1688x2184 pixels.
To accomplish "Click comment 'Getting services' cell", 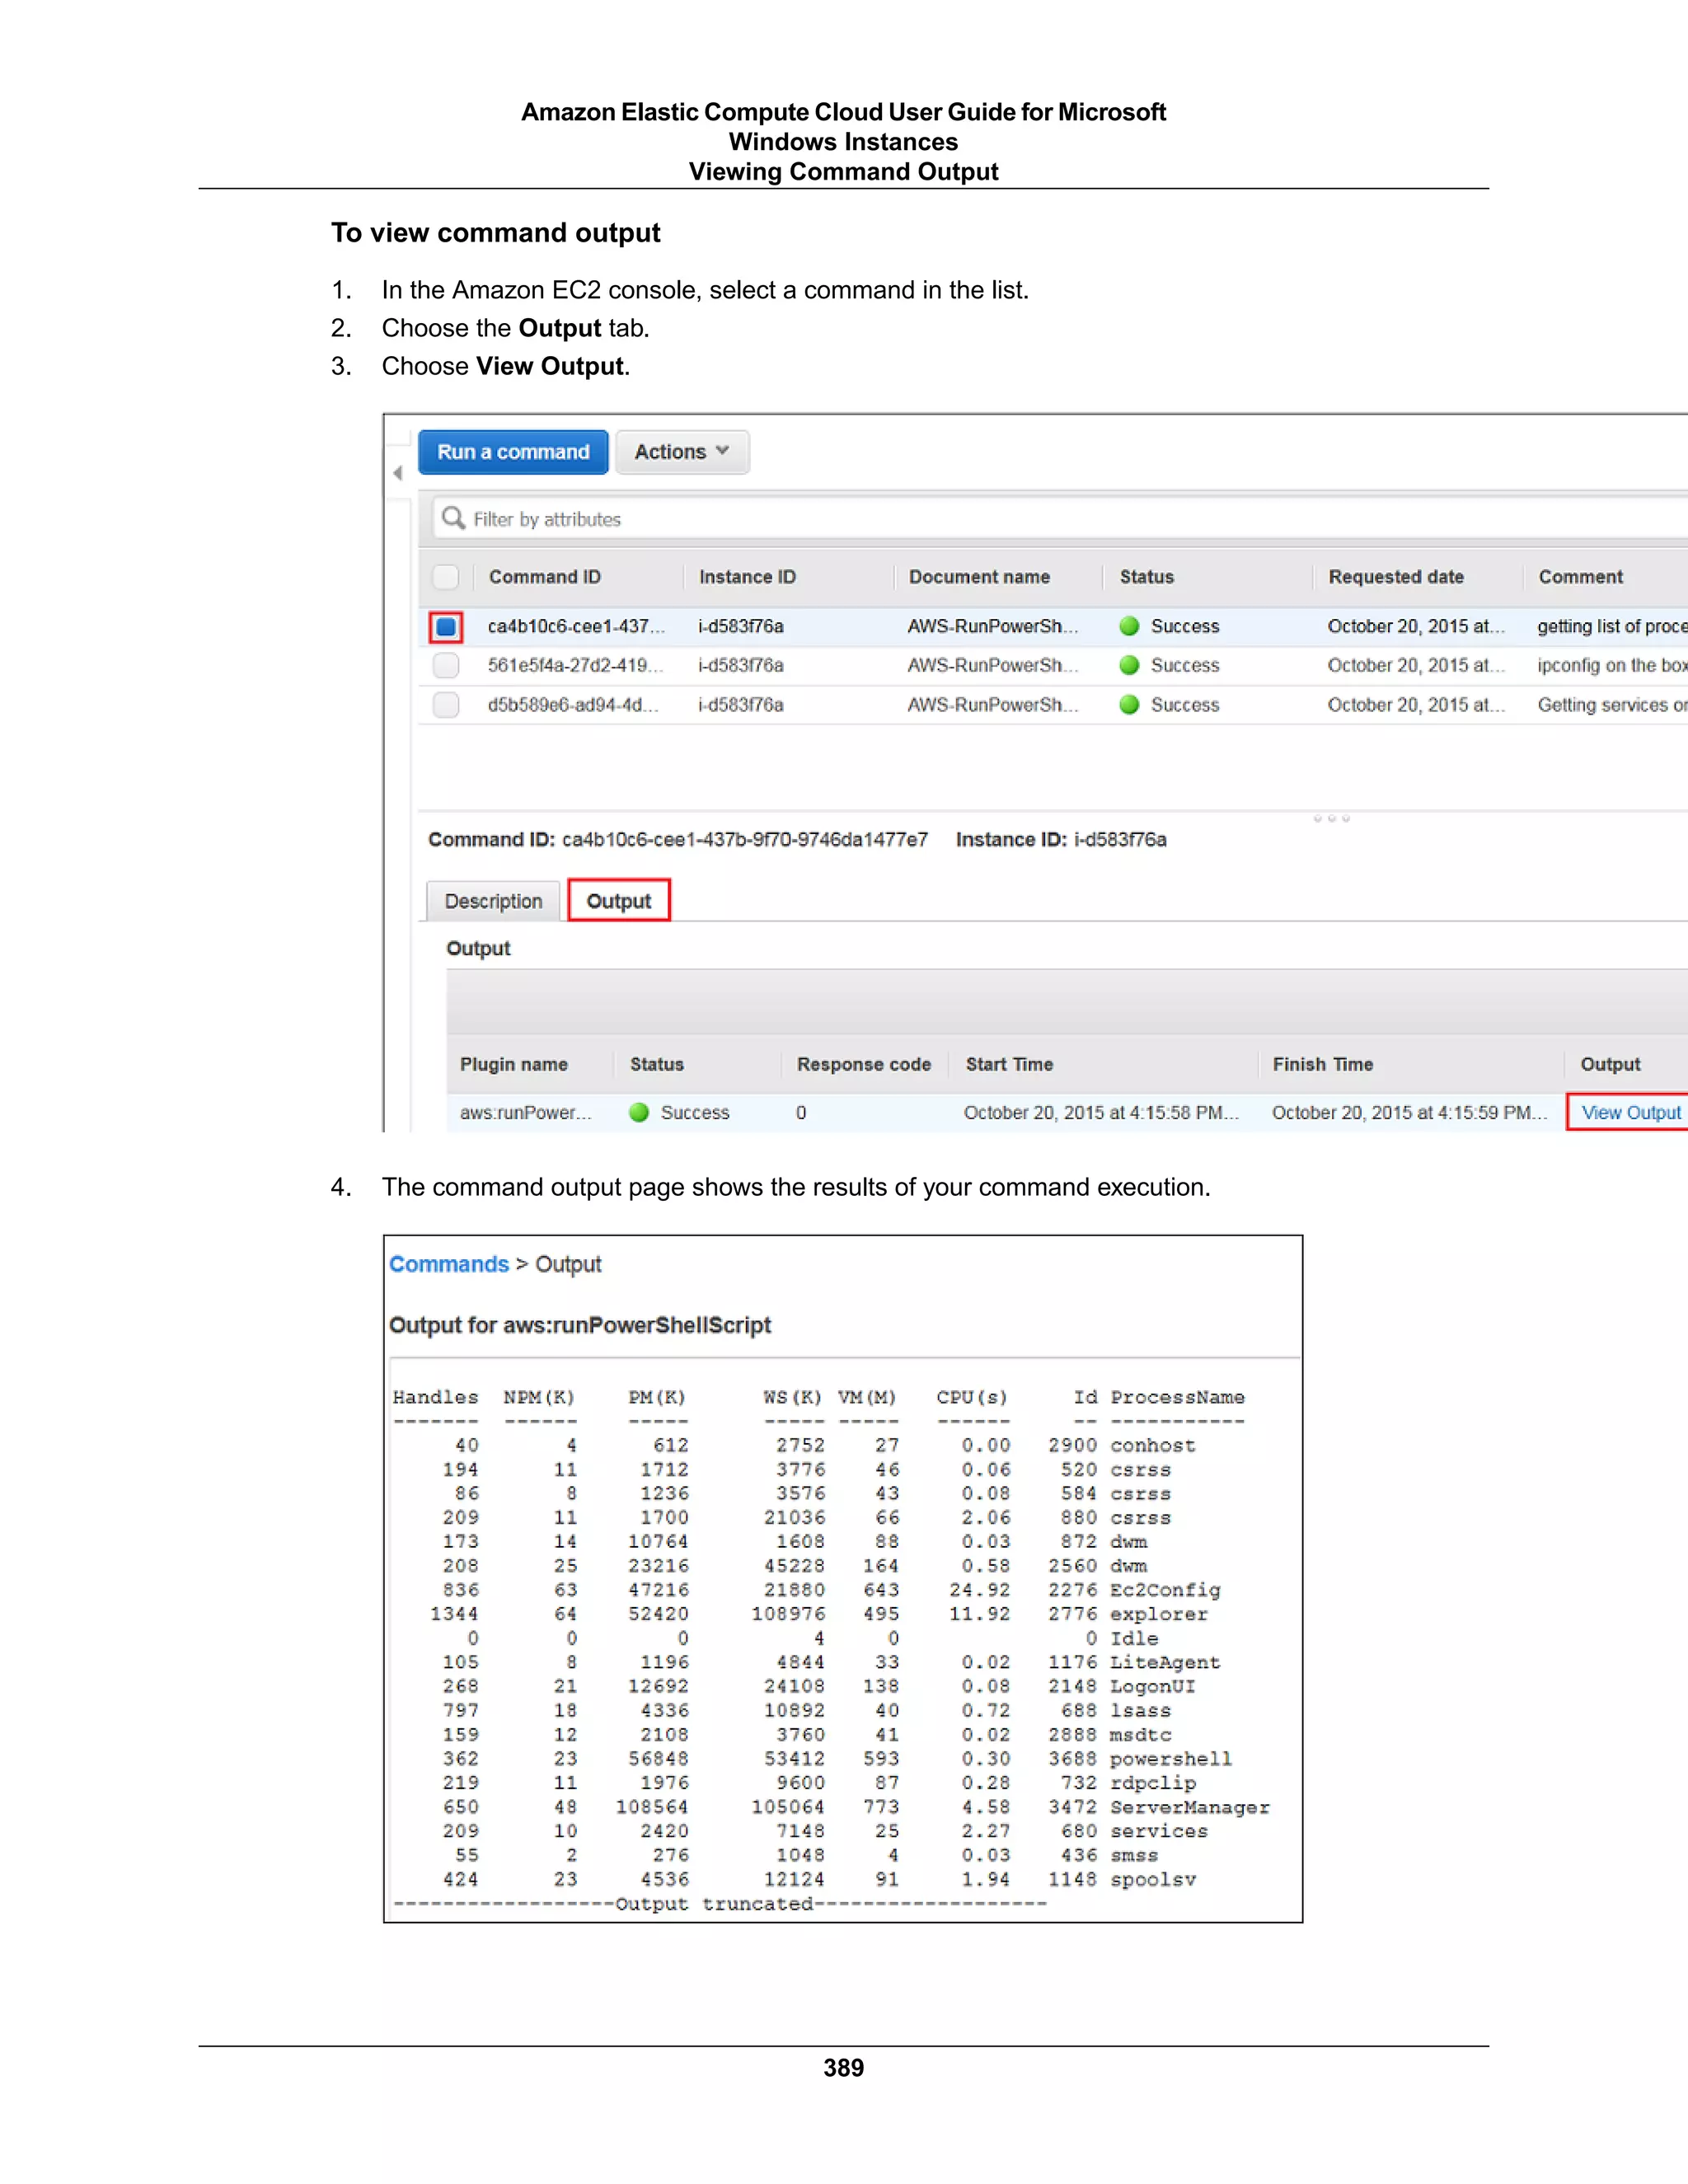I will (x=1612, y=705).
